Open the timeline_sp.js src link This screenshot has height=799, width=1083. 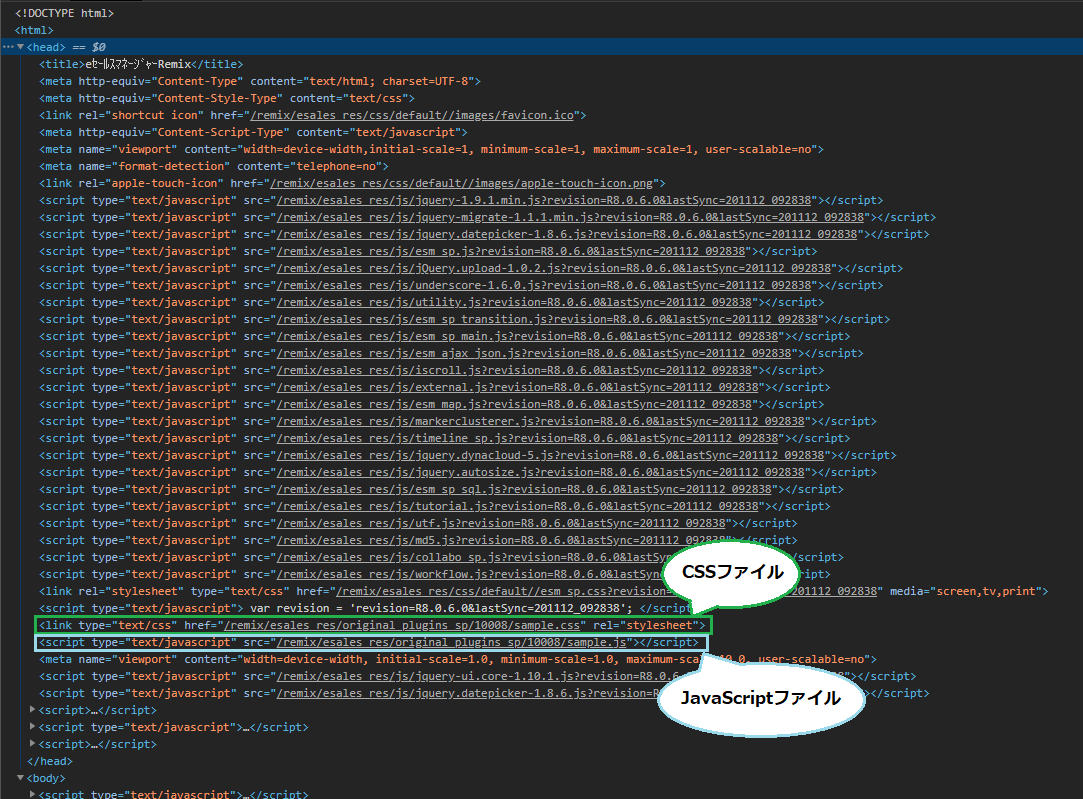click(527, 438)
